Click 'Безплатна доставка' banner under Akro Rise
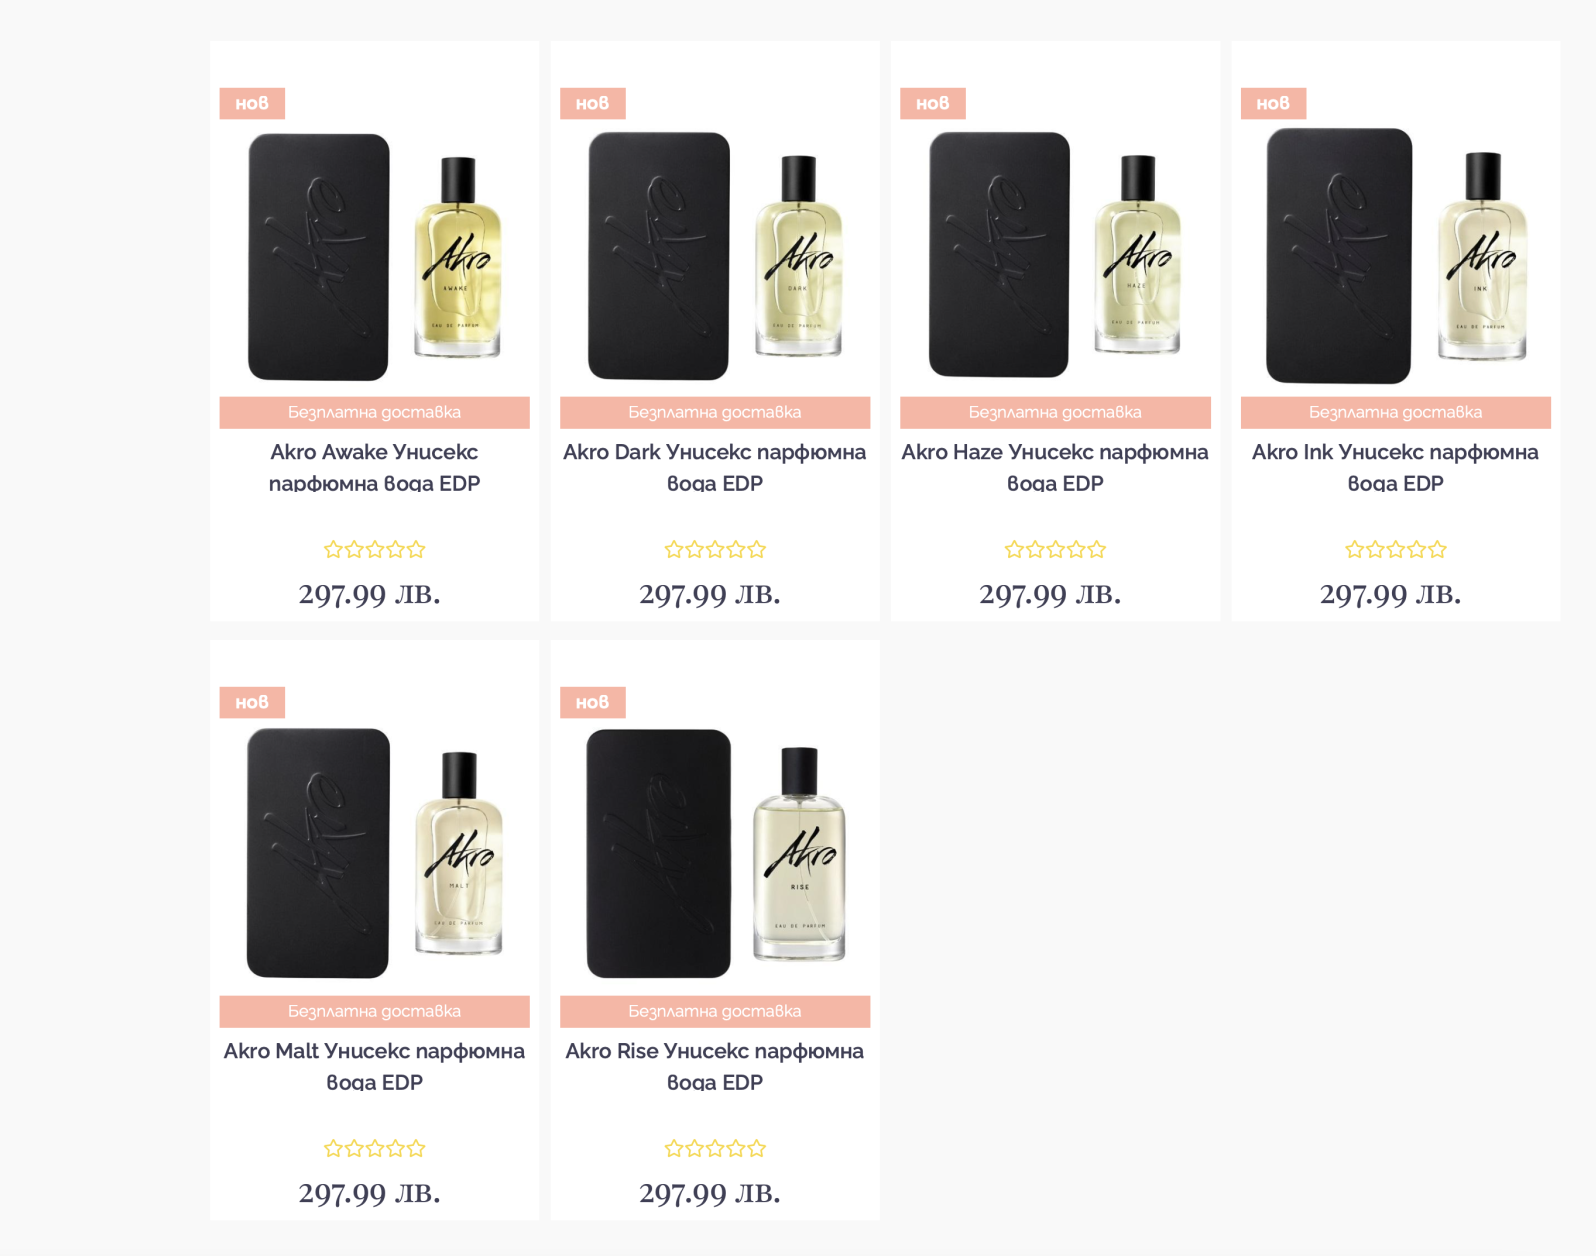This screenshot has height=1256, width=1596. (x=714, y=1011)
